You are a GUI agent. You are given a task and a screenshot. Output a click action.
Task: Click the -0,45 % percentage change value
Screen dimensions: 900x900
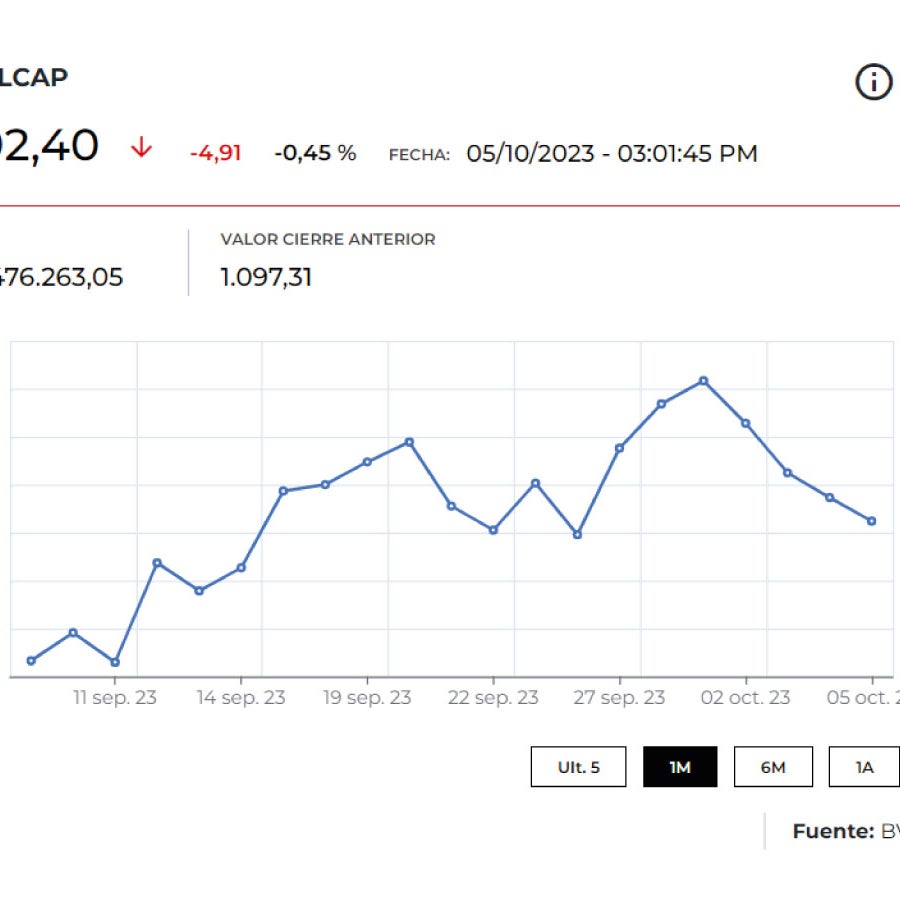(x=314, y=153)
